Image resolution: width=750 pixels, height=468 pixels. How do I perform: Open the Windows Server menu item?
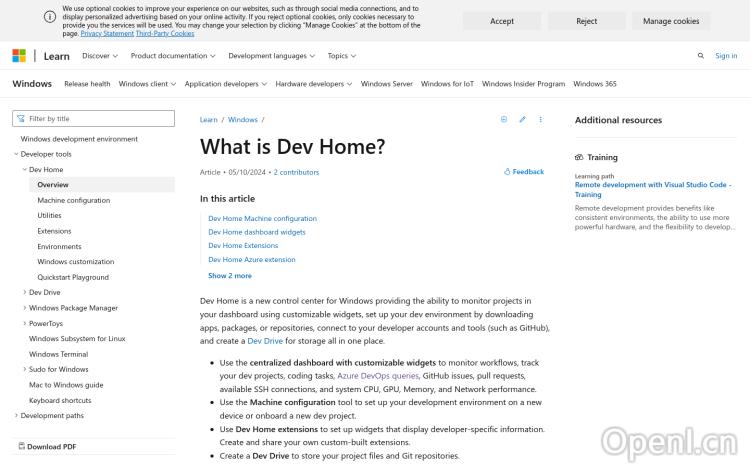(x=386, y=84)
